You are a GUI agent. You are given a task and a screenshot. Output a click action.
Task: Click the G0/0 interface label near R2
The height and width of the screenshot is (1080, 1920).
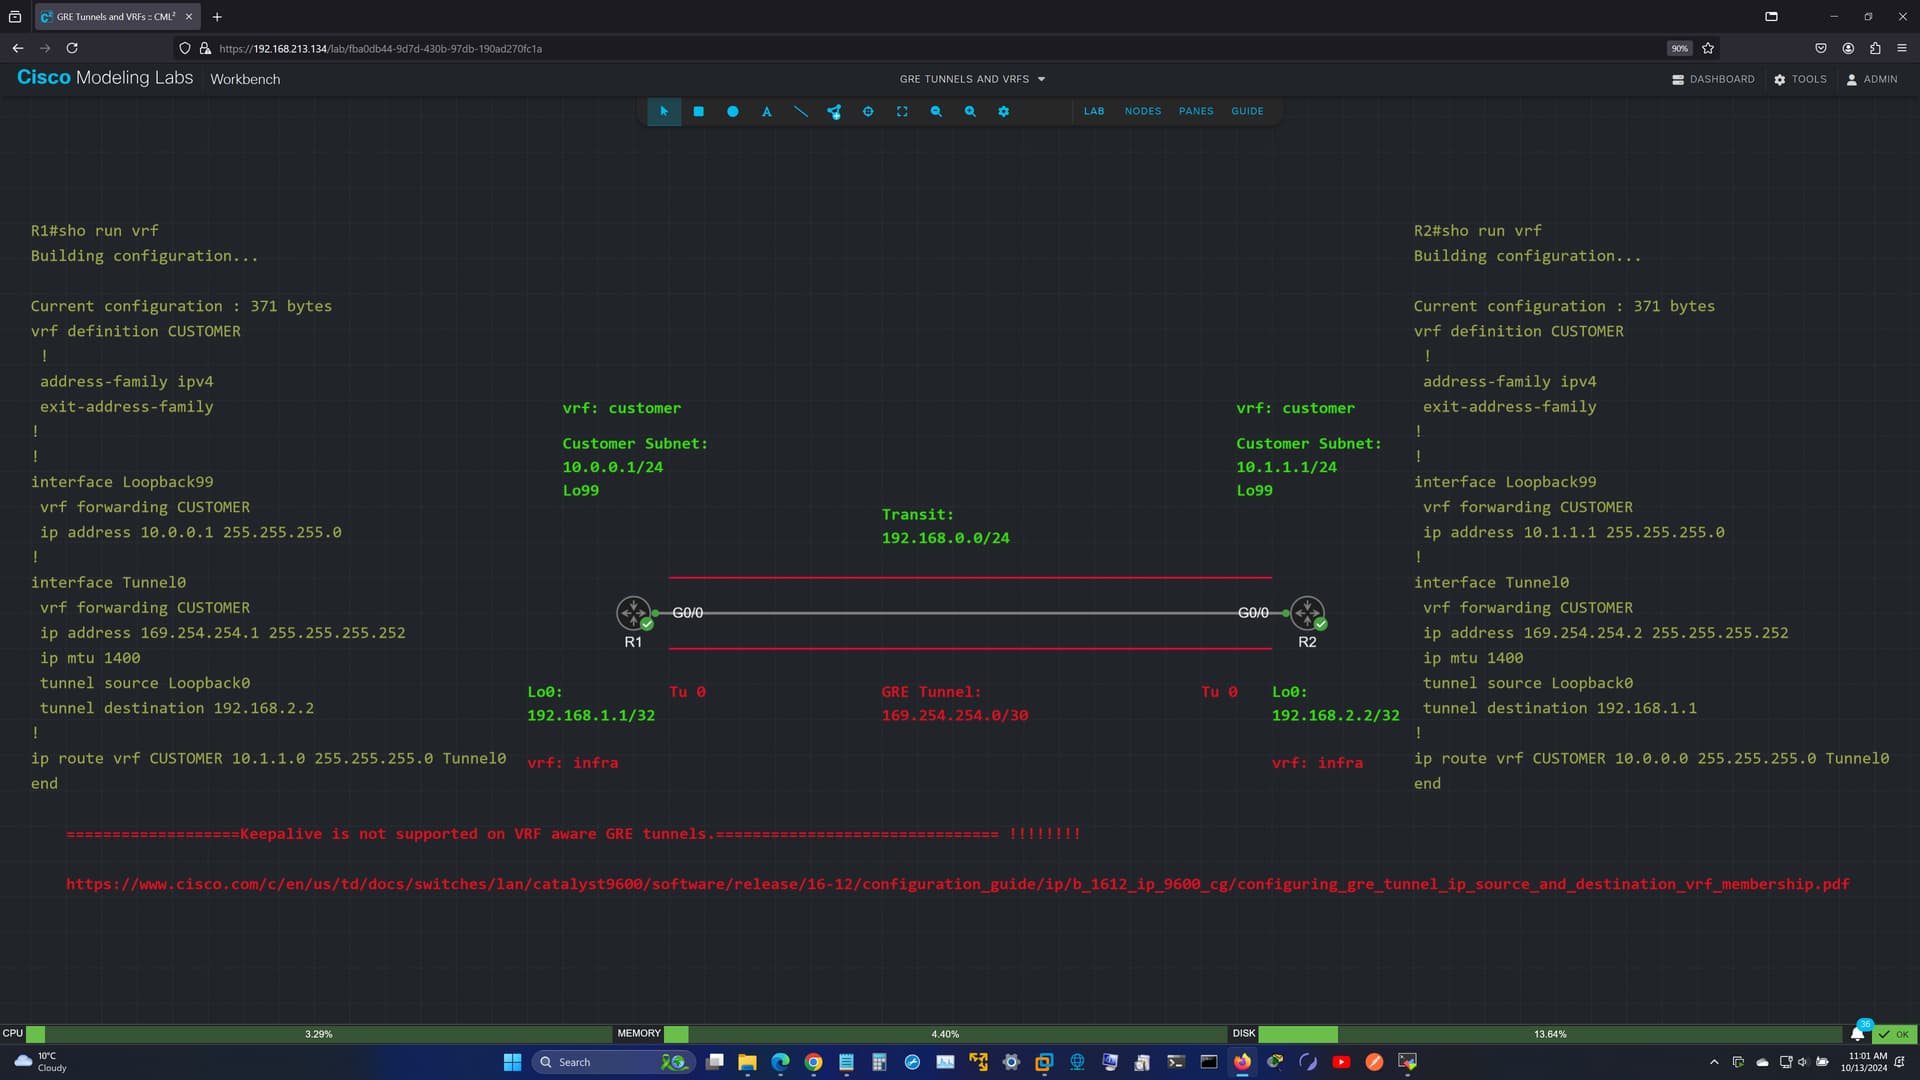[1253, 613]
